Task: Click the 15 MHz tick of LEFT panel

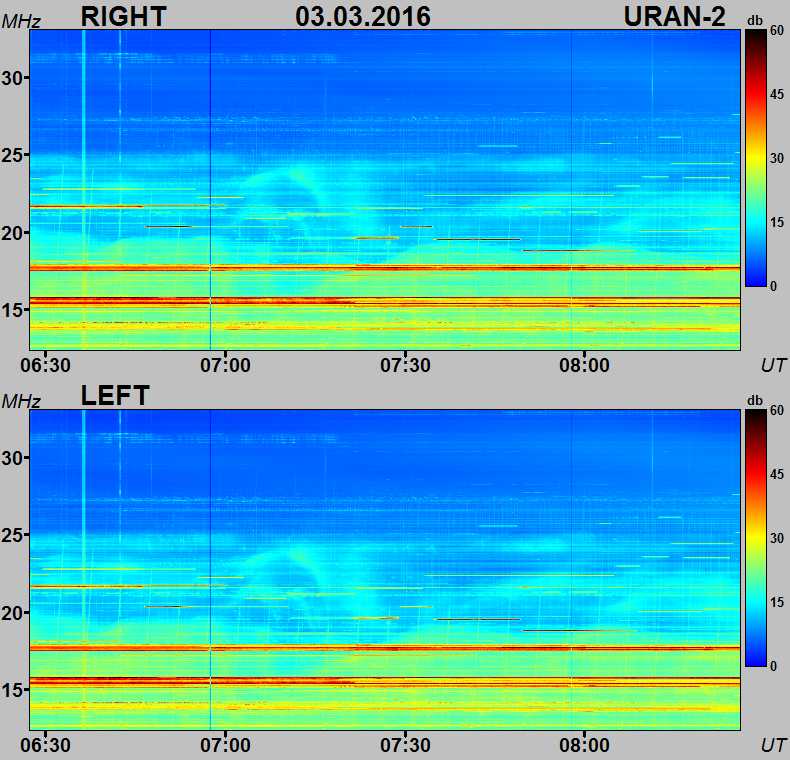Action: pyautogui.click(x=12, y=689)
